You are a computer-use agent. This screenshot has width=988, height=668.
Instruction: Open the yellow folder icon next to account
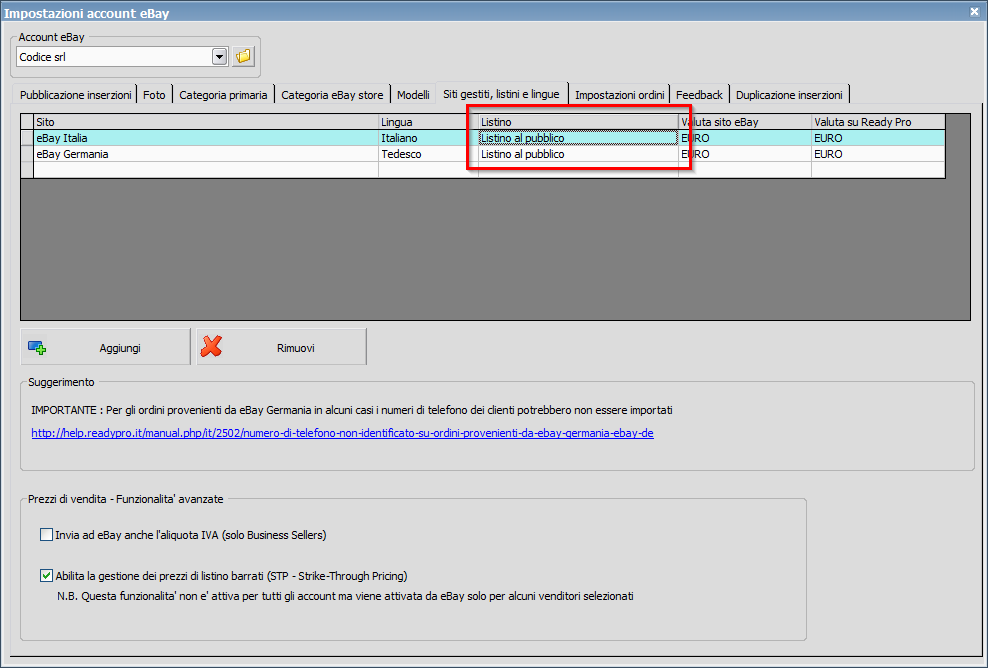[x=243, y=57]
